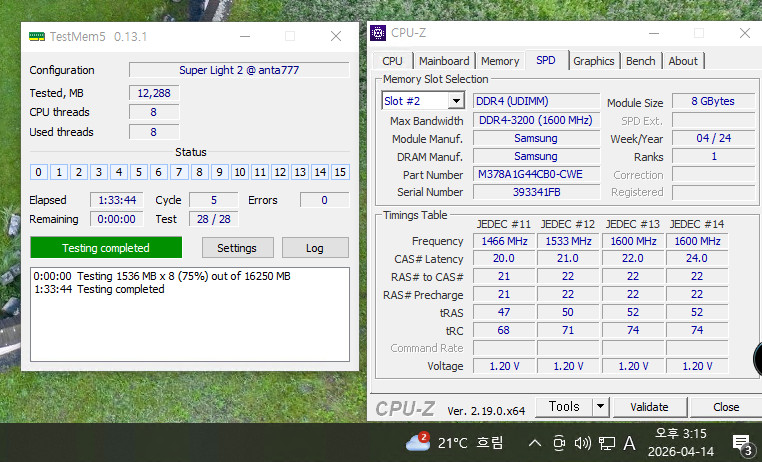This screenshot has height=462, width=762.
Task: Open the notification center icon
Action: click(x=743, y=445)
